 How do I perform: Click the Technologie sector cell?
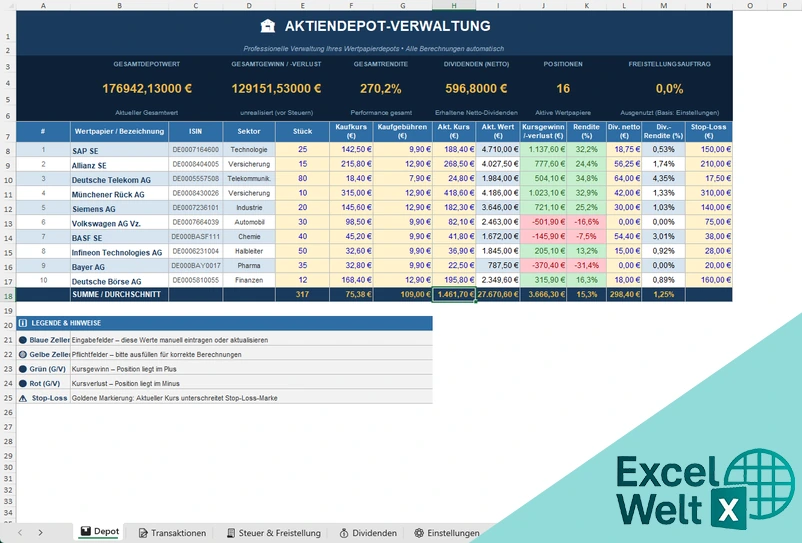coord(249,150)
